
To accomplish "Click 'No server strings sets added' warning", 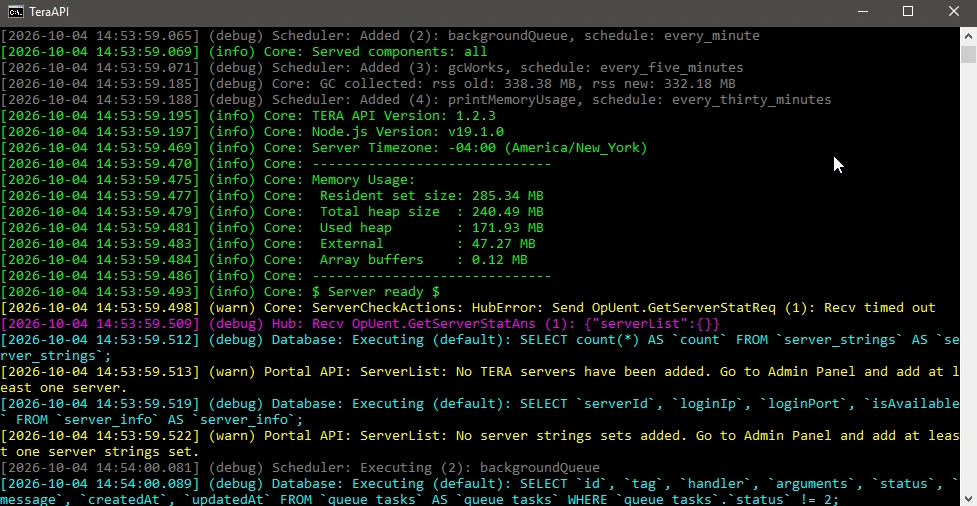I will click(x=480, y=444).
